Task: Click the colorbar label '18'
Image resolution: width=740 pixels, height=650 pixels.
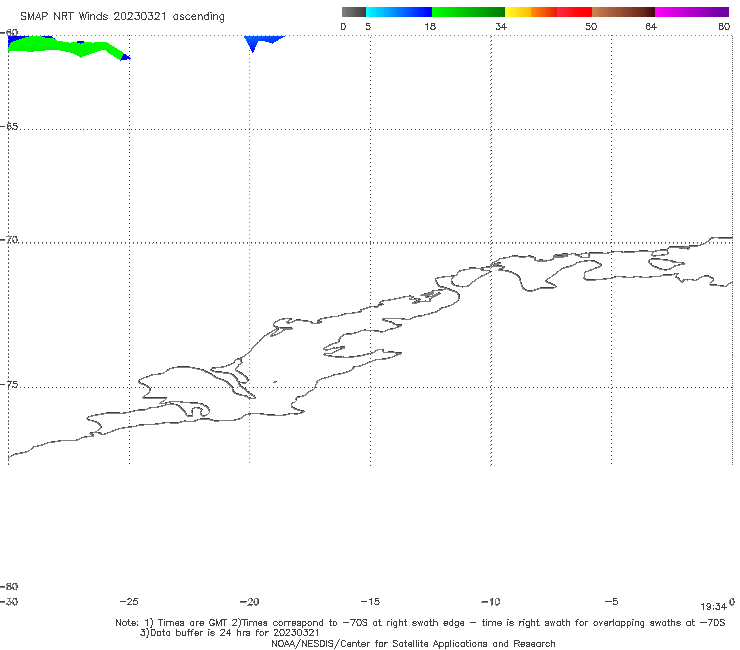Action: (x=430, y=26)
